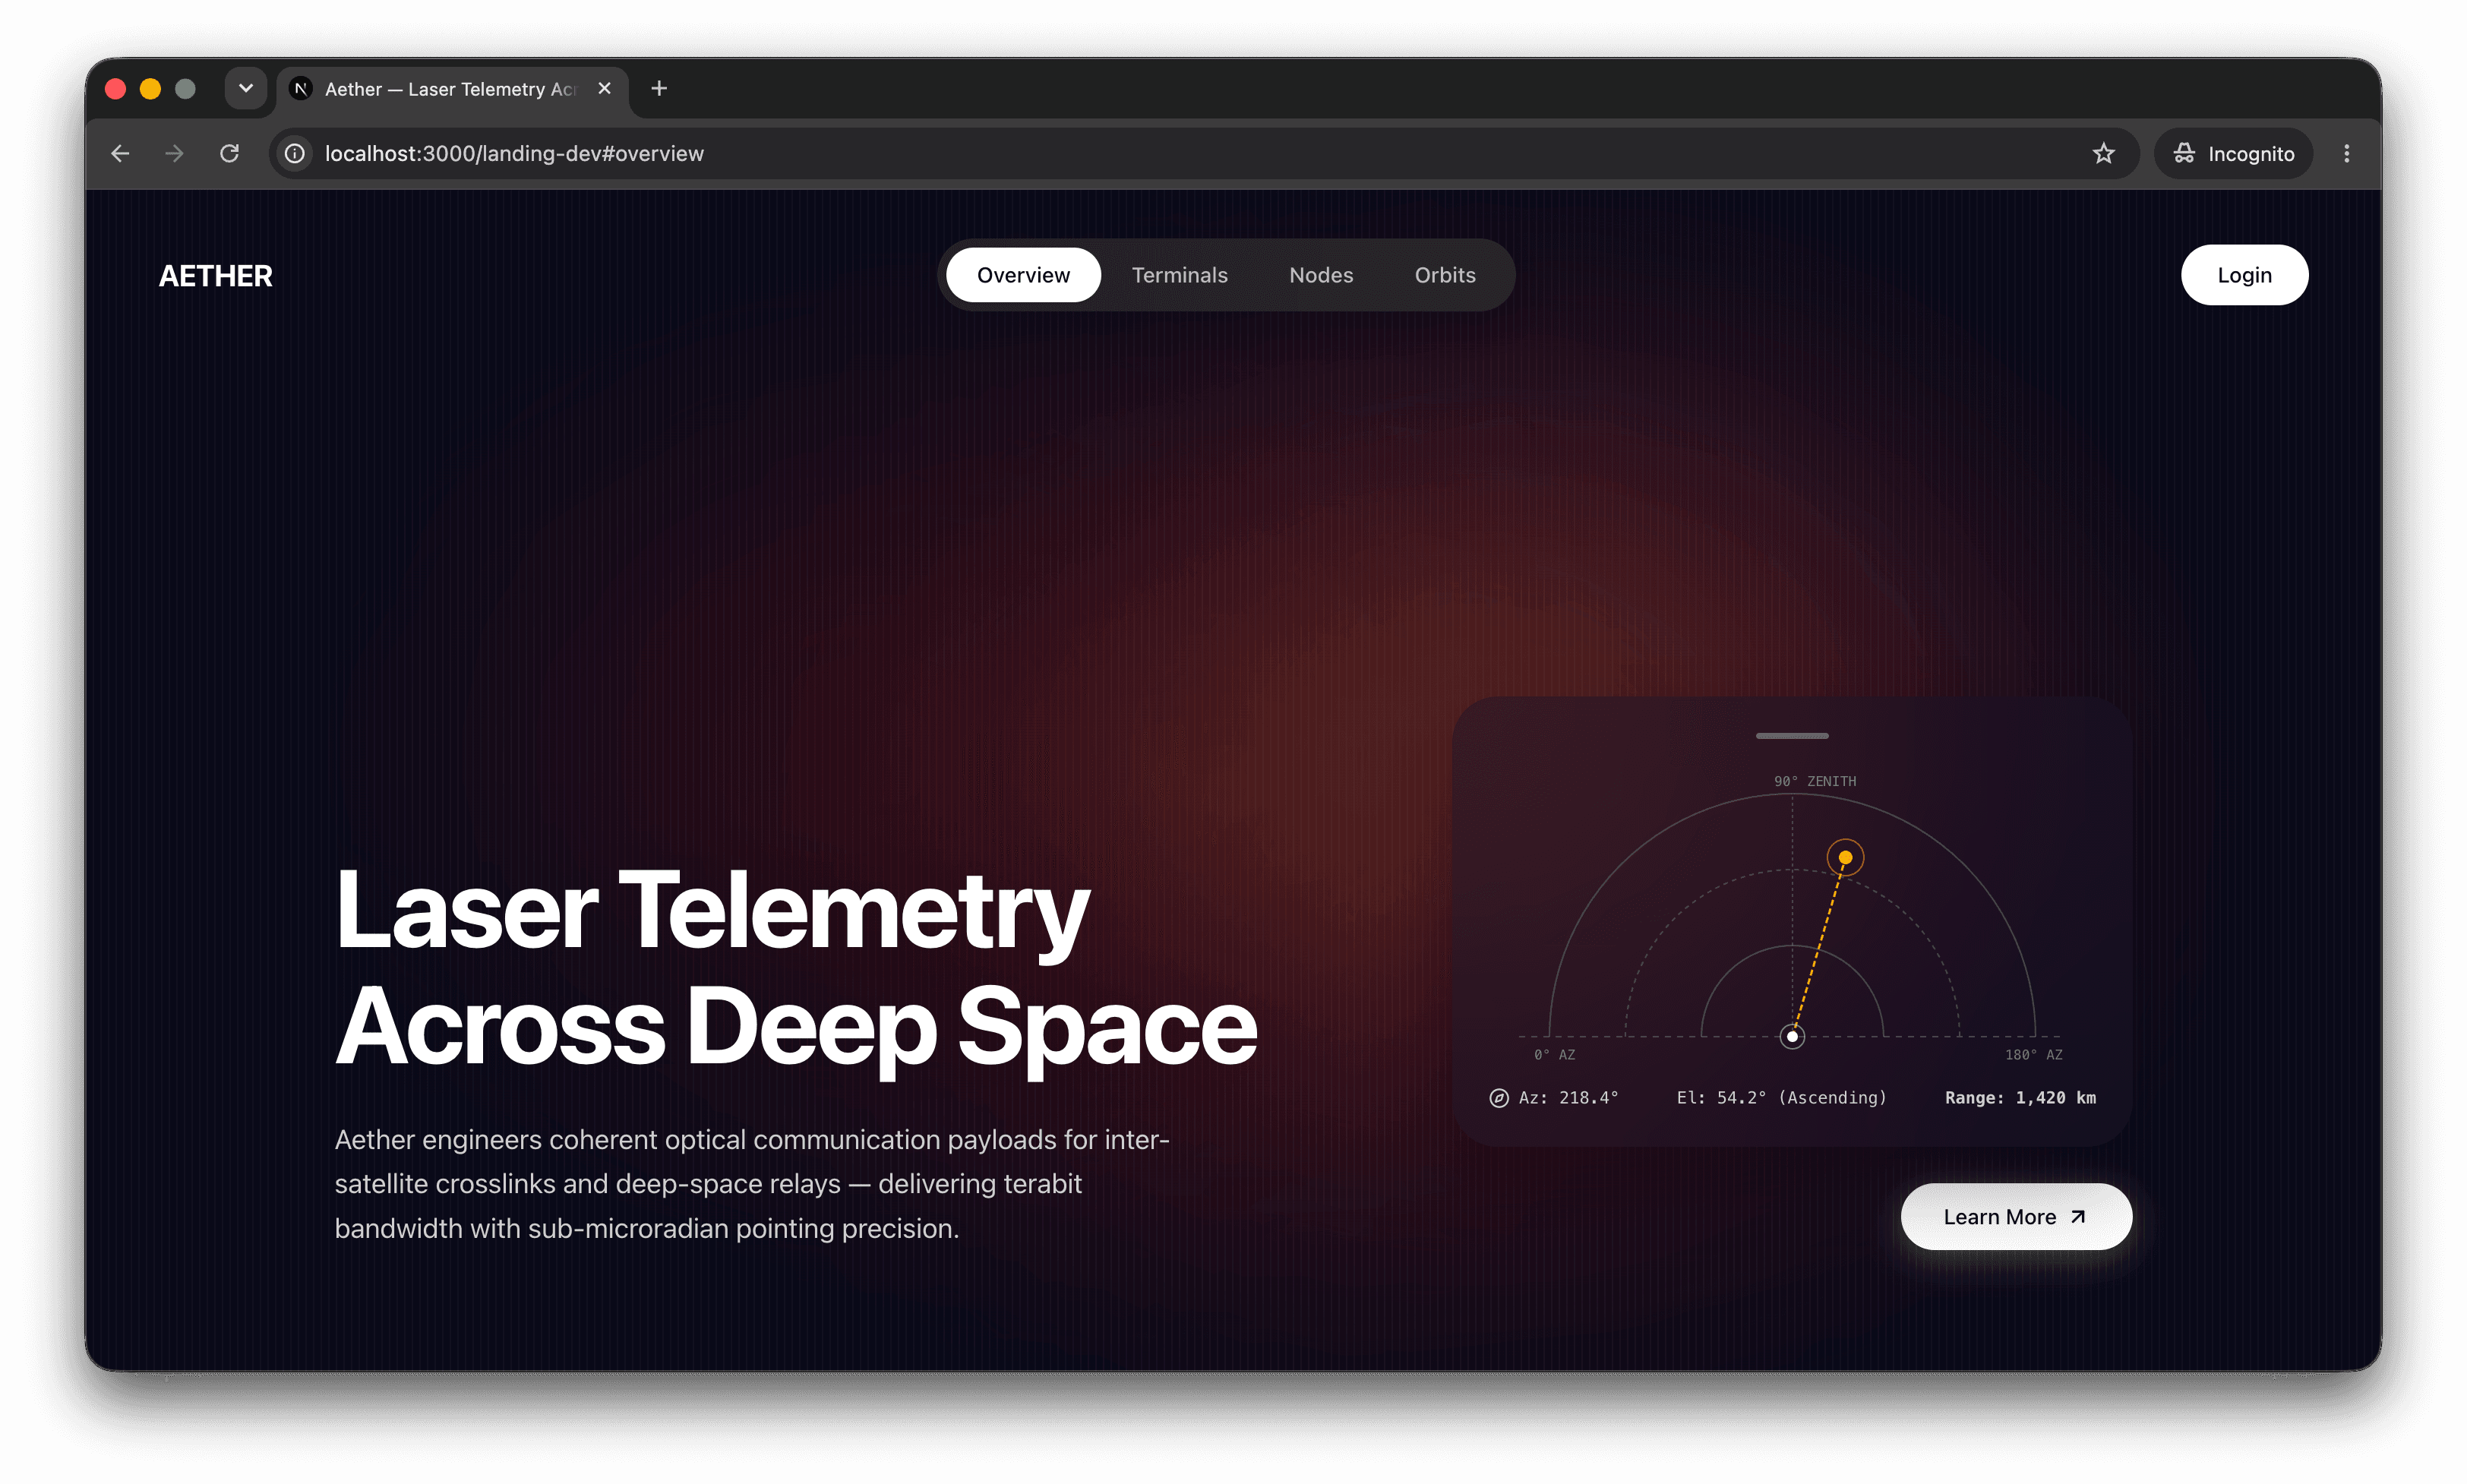Click the tab favicon for Aether
This screenshot has height=1484, width=2467.
(x=301, y=89)
